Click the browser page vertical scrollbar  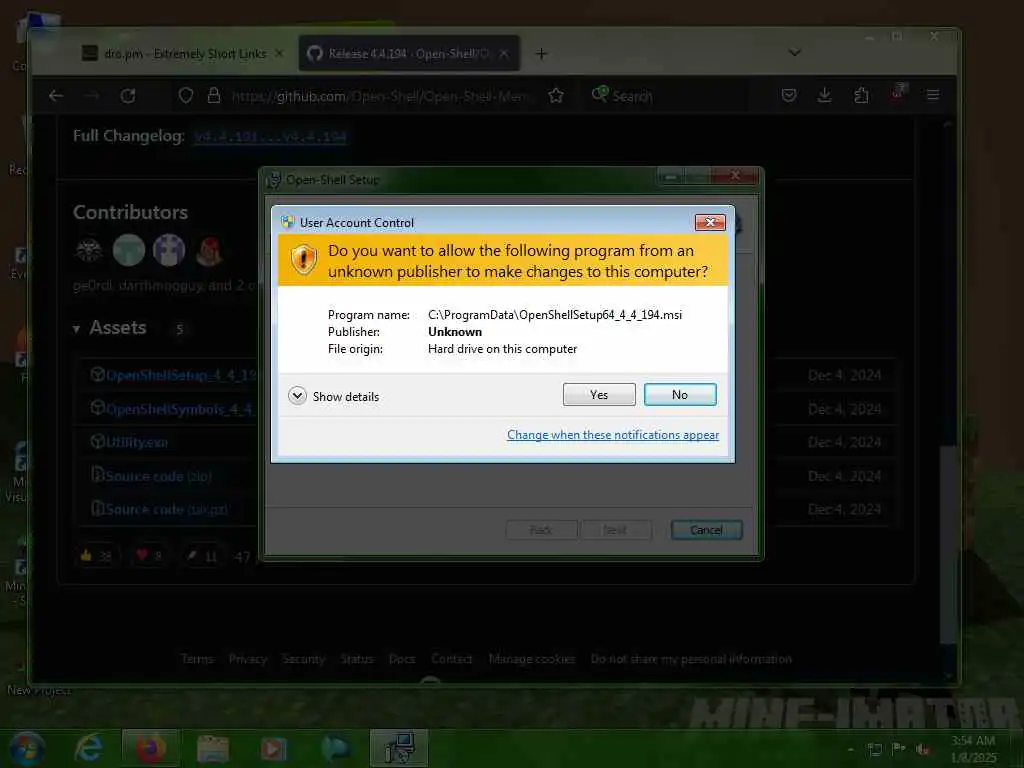click(x=949, y=543)
